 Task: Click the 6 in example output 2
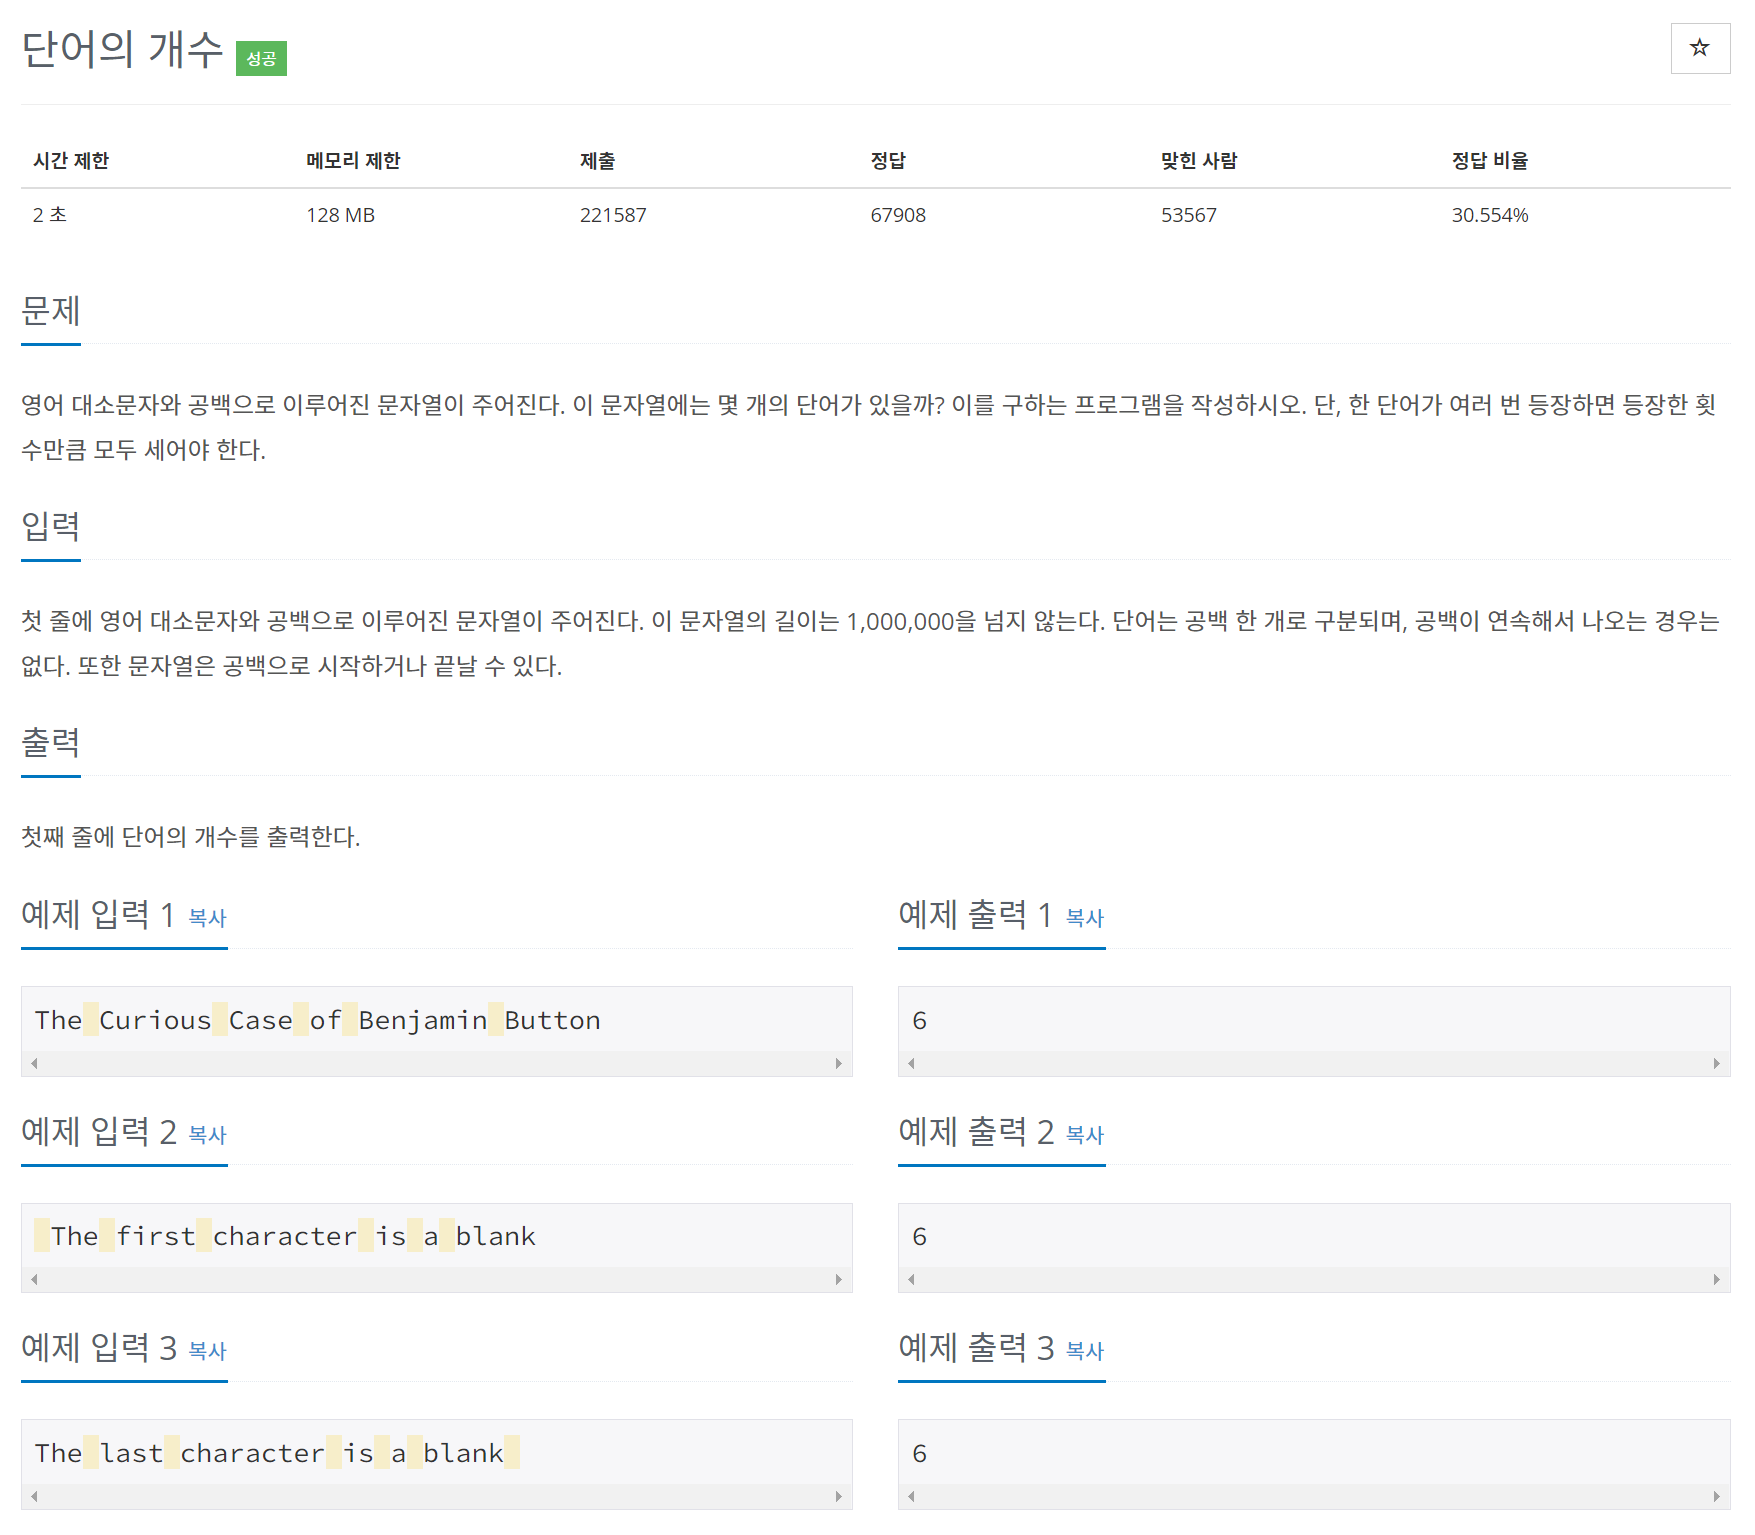pos(920,1236)
